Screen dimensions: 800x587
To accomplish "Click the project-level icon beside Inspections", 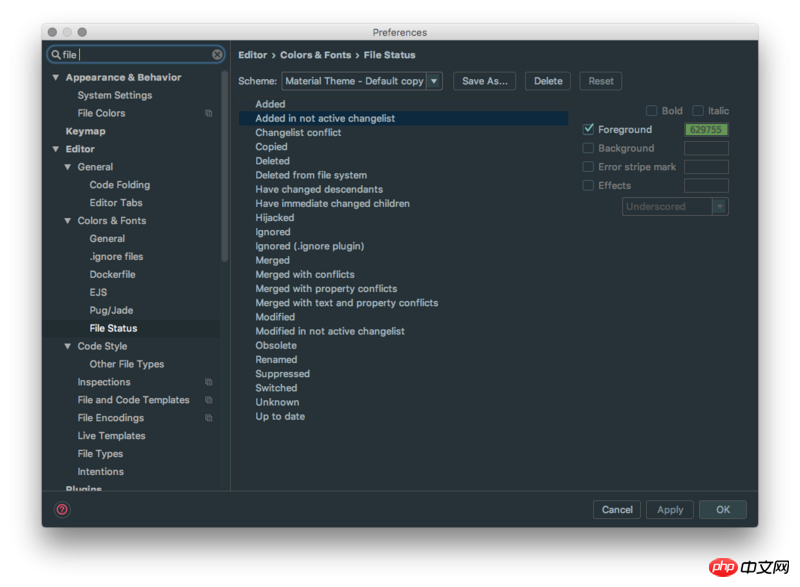I will click(x=209, y=382).
